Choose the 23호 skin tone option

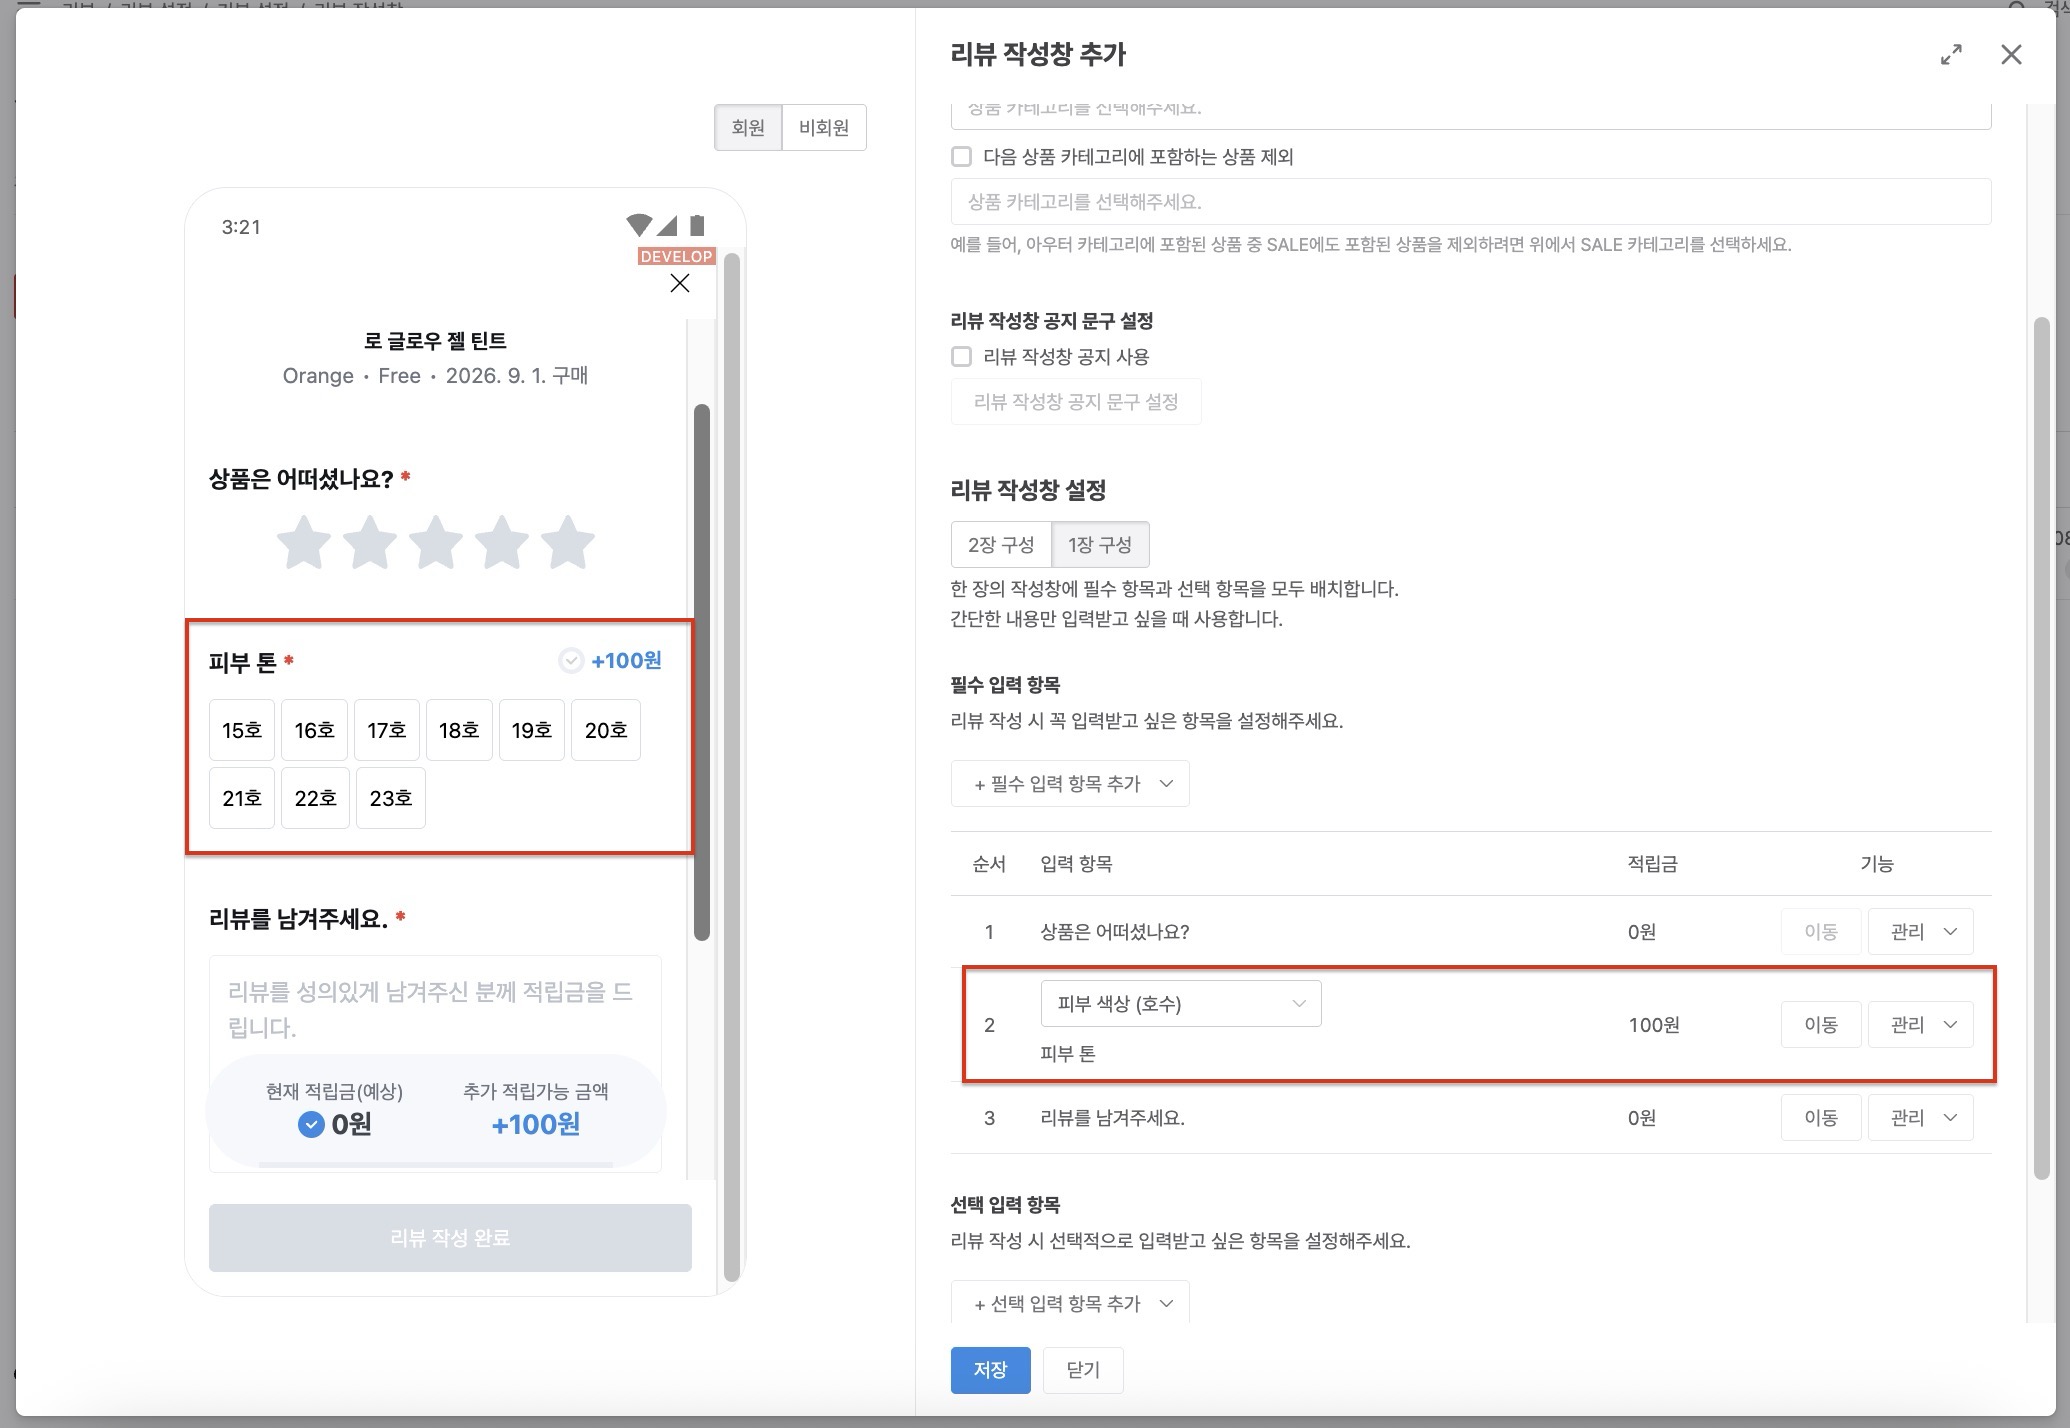coord(391,798)
